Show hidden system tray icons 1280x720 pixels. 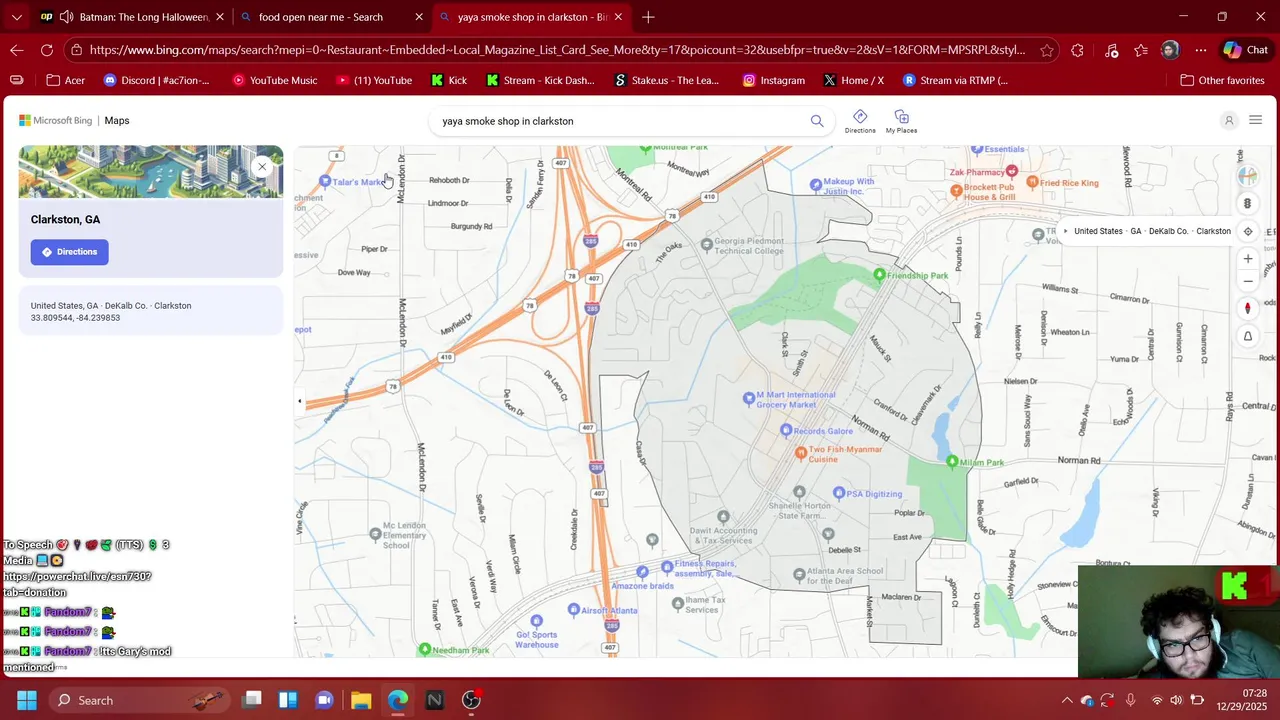tap(1067, 700)
